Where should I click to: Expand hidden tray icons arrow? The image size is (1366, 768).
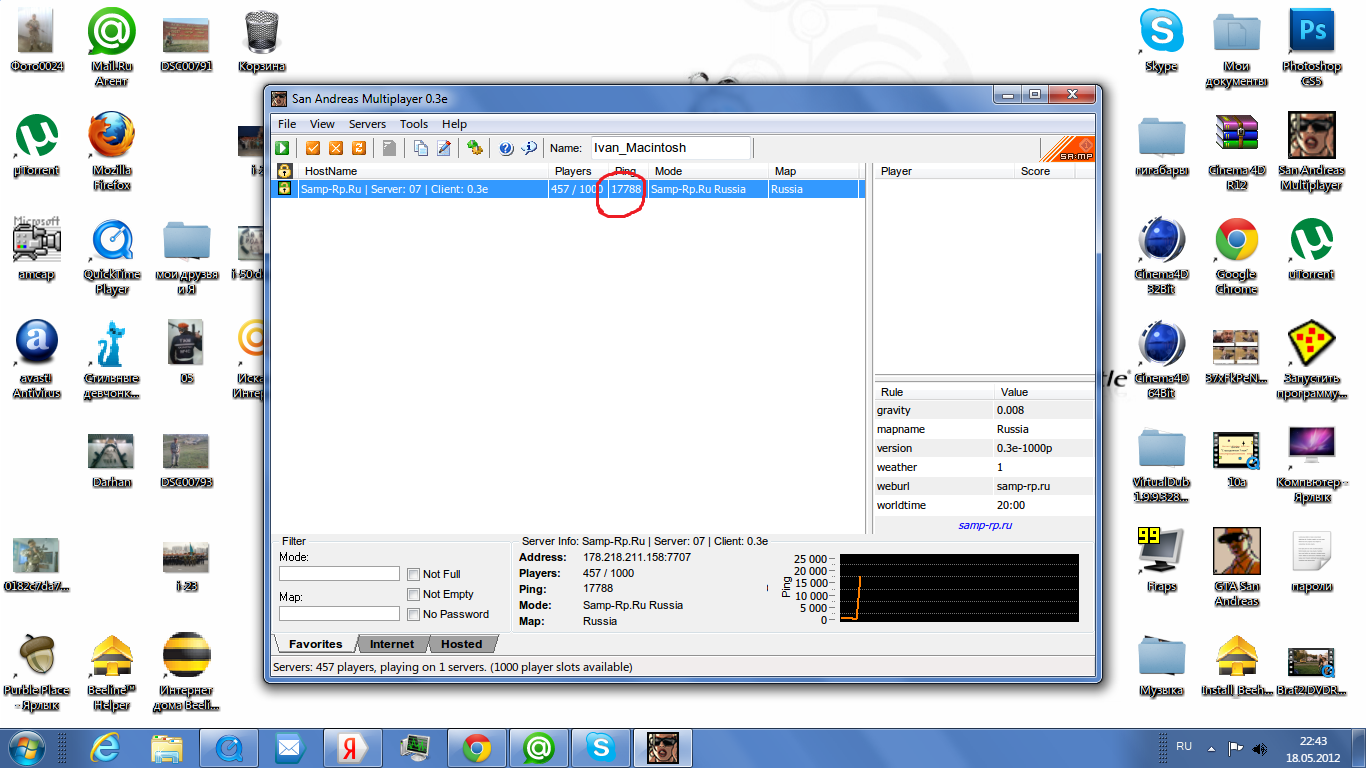1212,748
